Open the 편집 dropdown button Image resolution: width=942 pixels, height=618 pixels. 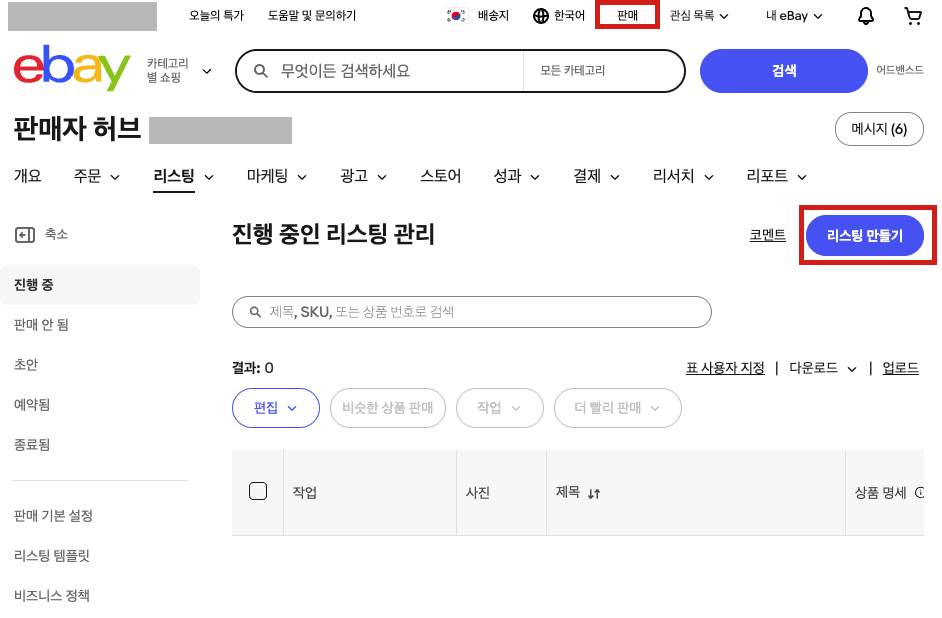tap(276, 408)
